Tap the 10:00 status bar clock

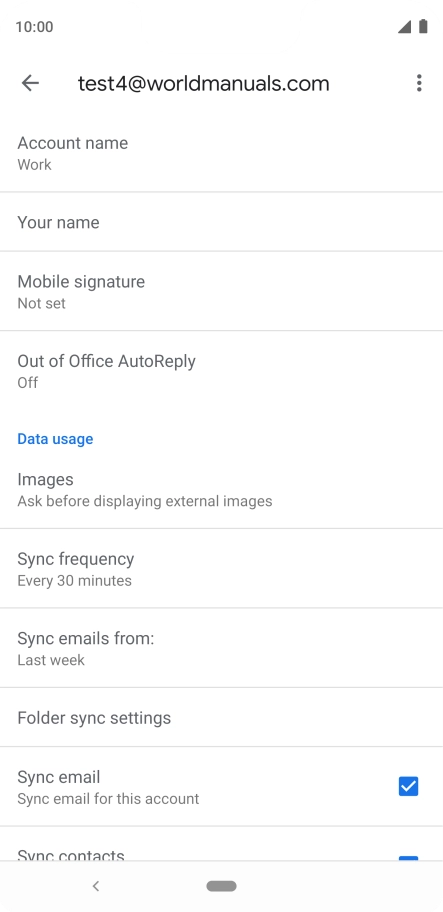tap(34, 27)
